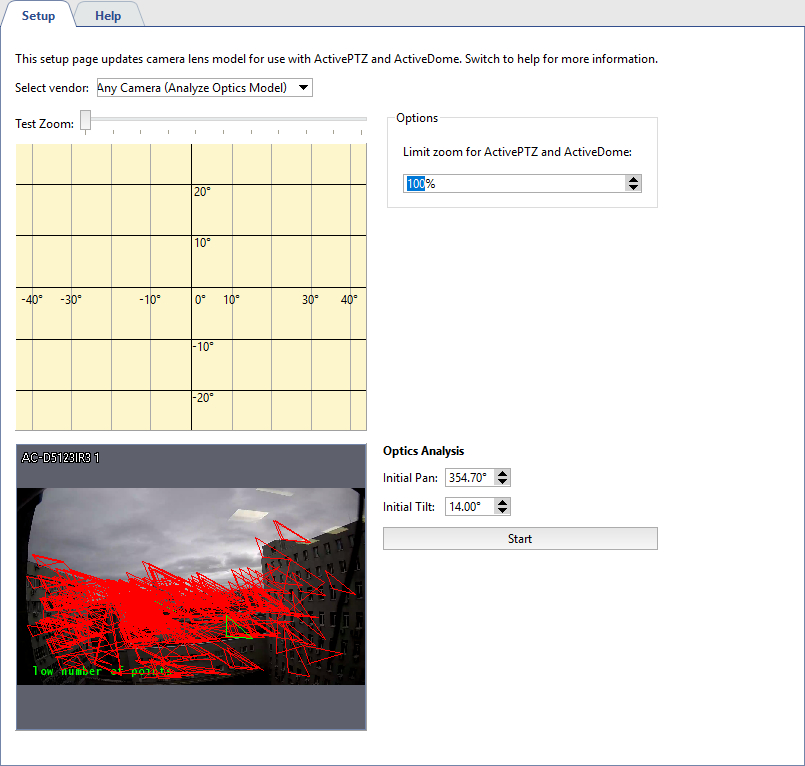This screenshot has height=766, width=805.
Task: Click the Test Zoom slider handle
Action: (x=86, y=120)
